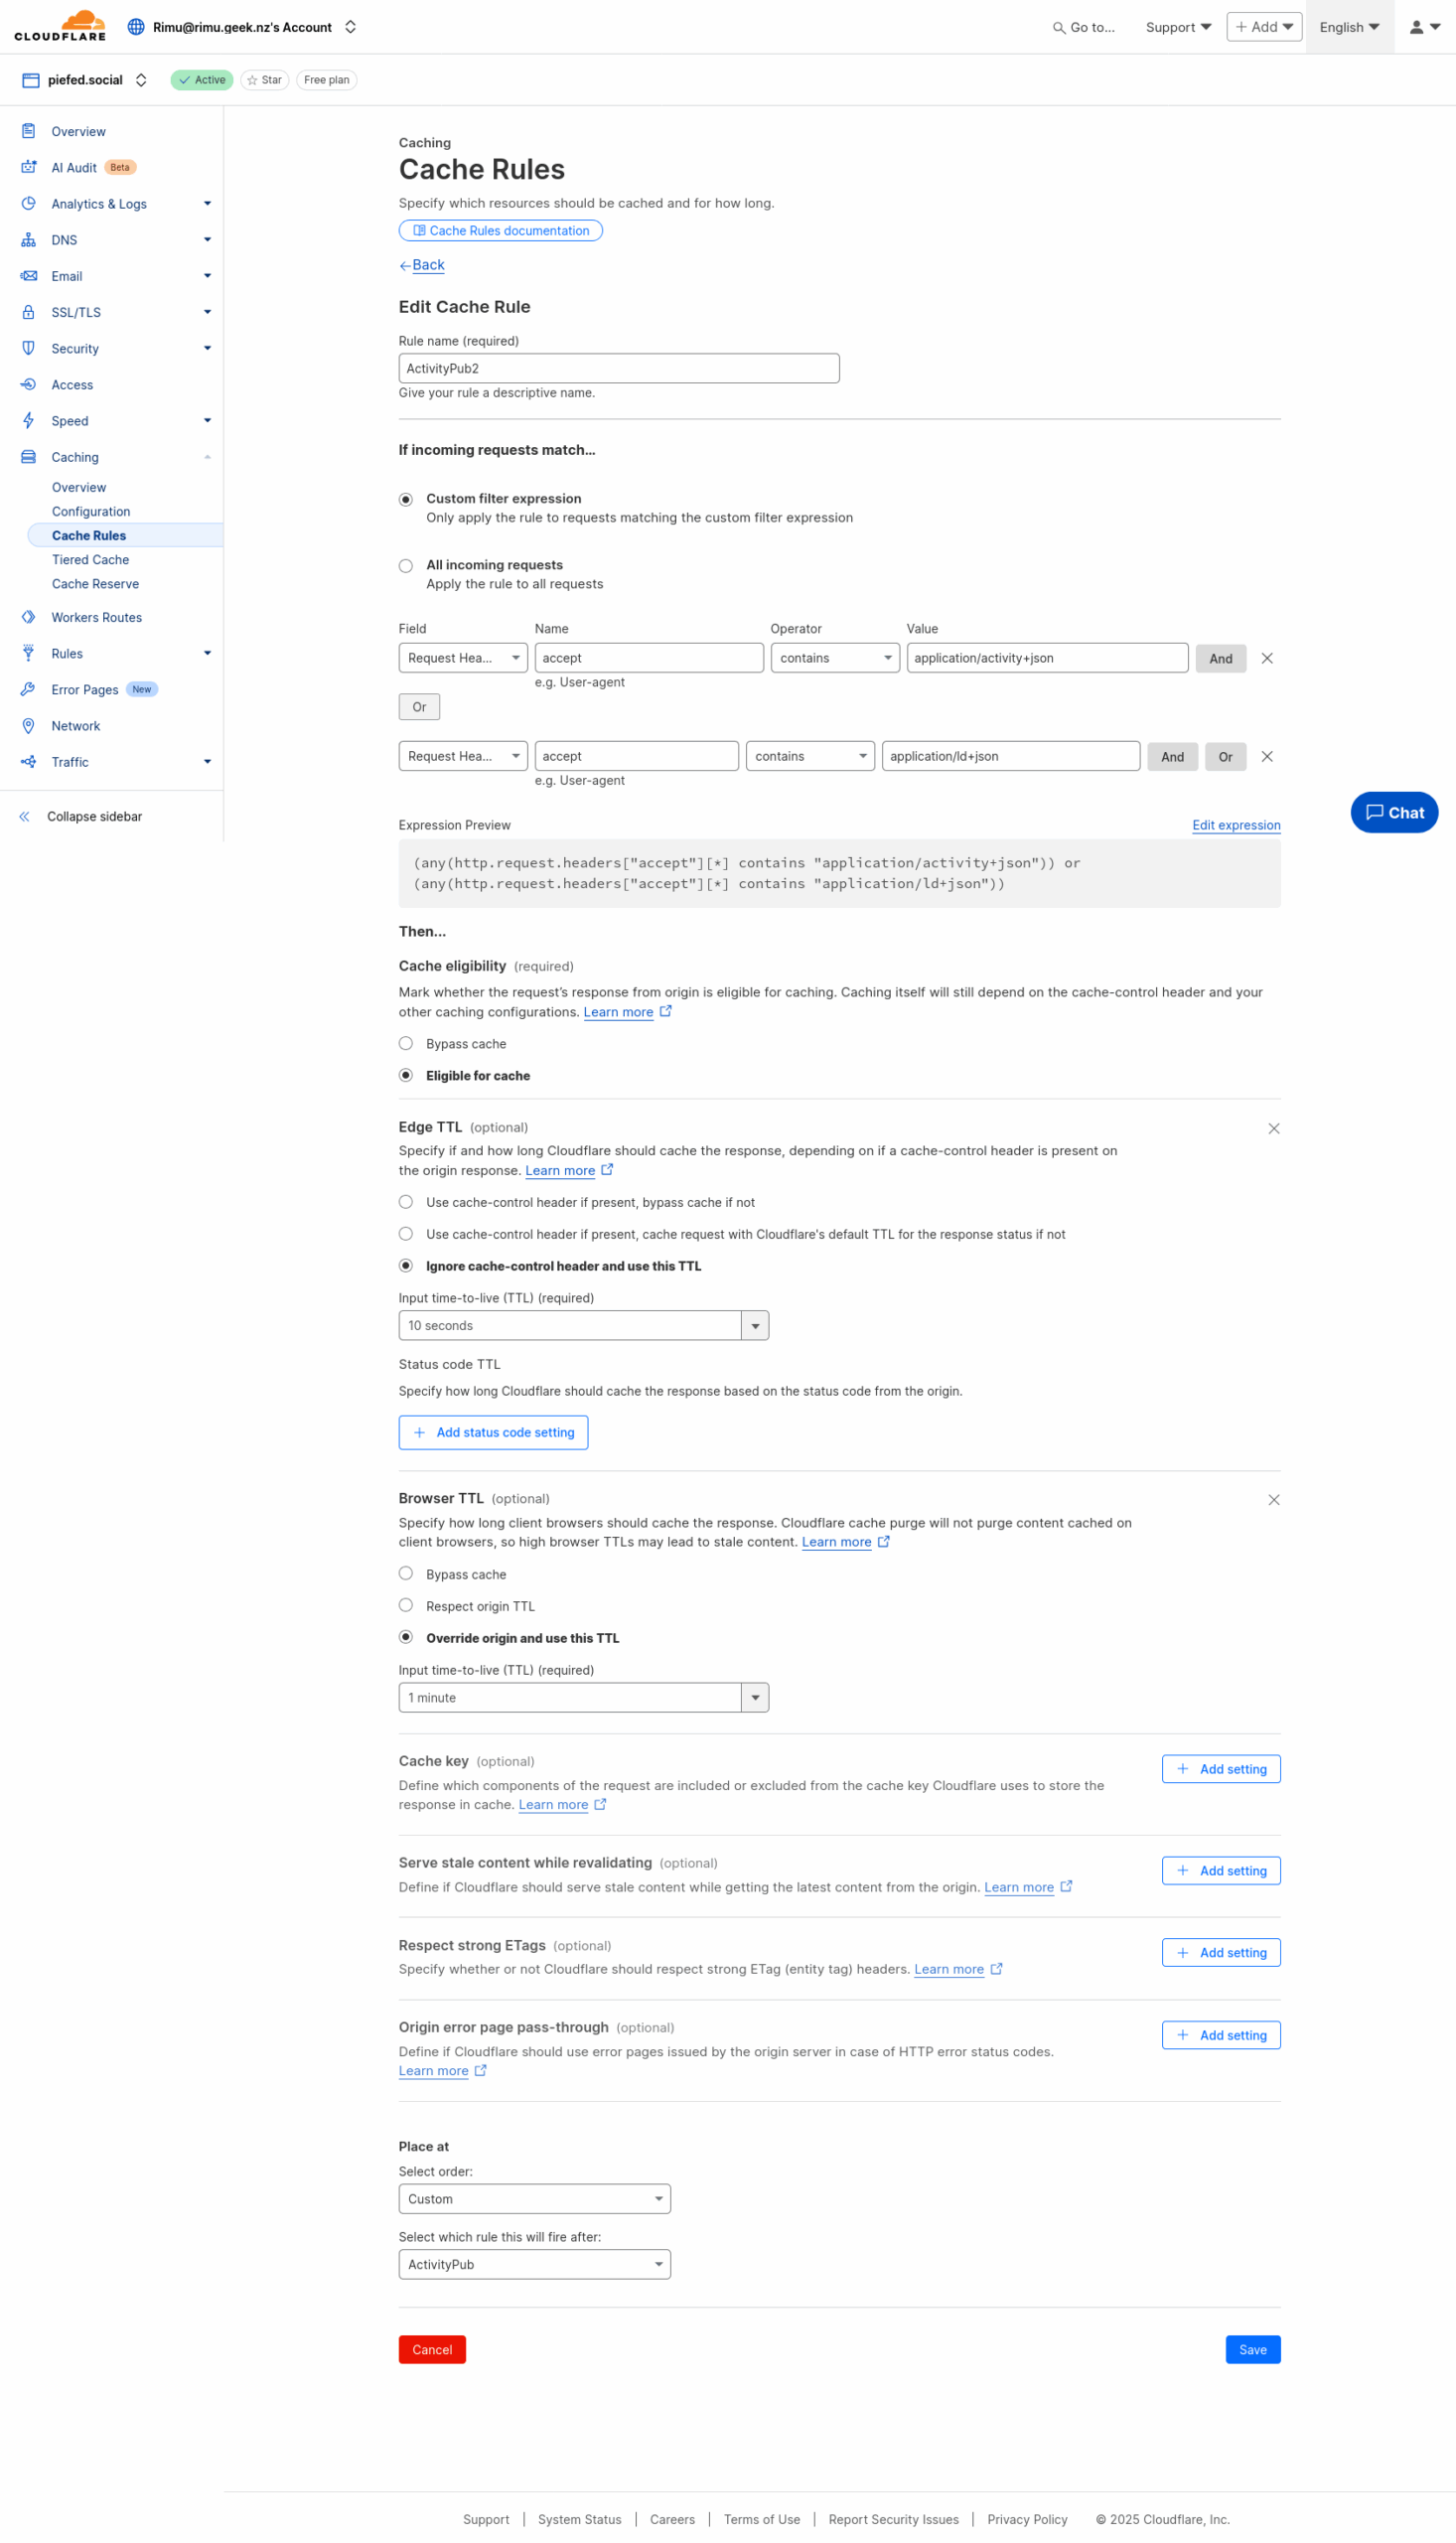1456x2543 pixels.
Task: Open the English language dropdown
Action: 1349,27
